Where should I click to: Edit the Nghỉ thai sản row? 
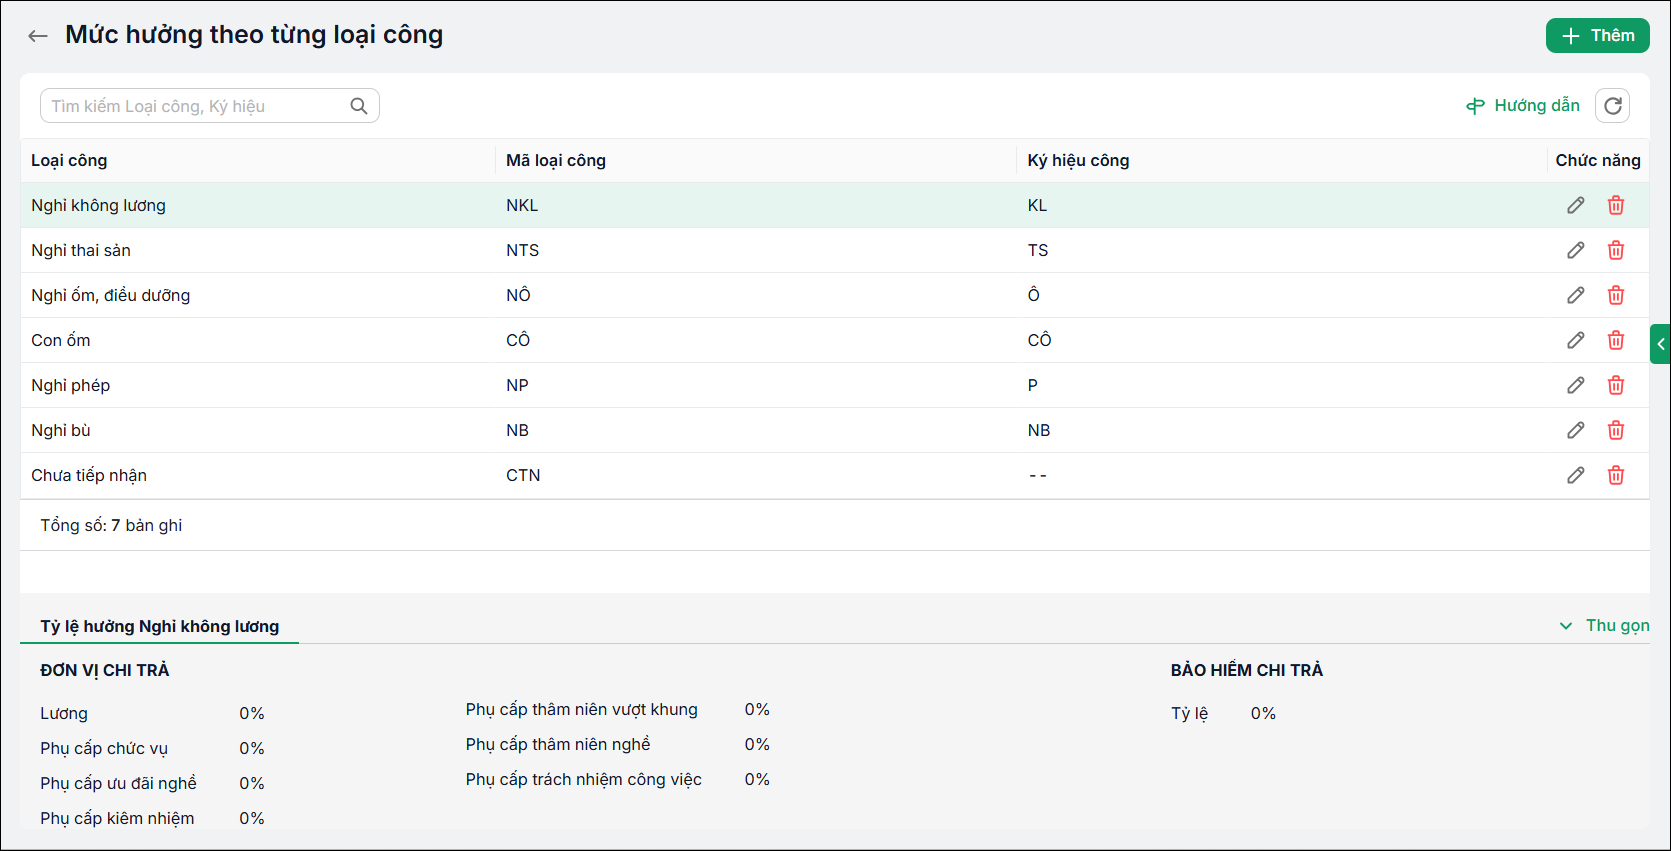click(1576, 250)
